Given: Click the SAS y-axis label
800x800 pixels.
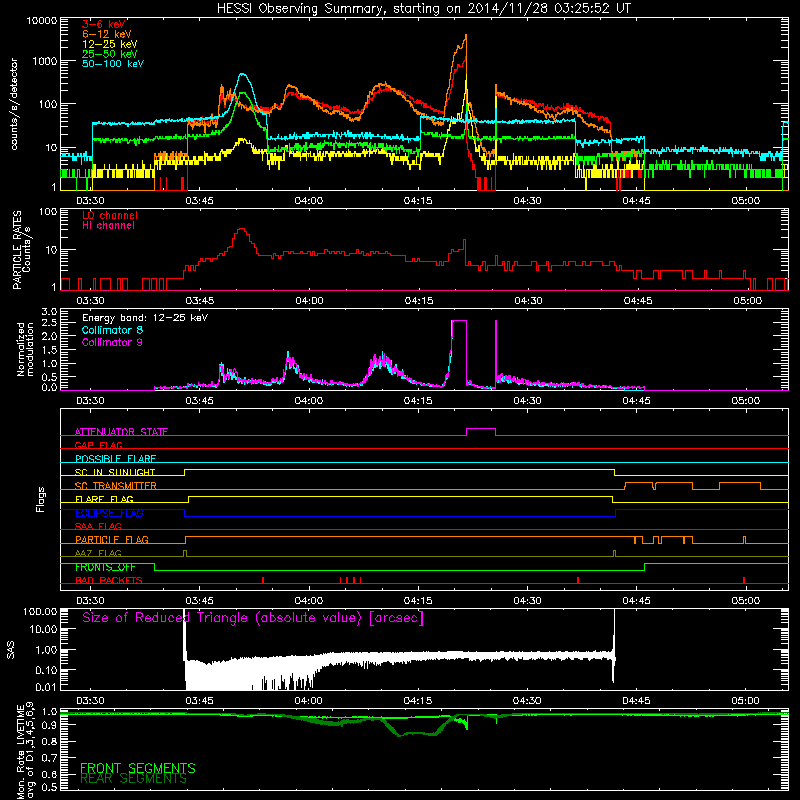Looking at the screenshot, I should coord(11,649).
